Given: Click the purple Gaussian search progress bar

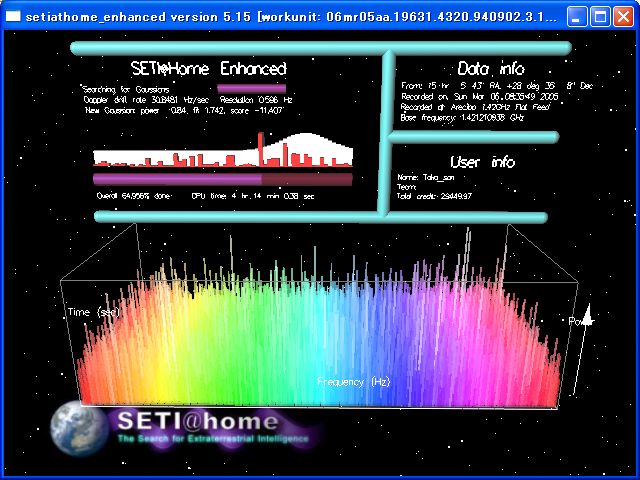Looking at the screenshot, I should pyautogui.click(x=251, y=89).
